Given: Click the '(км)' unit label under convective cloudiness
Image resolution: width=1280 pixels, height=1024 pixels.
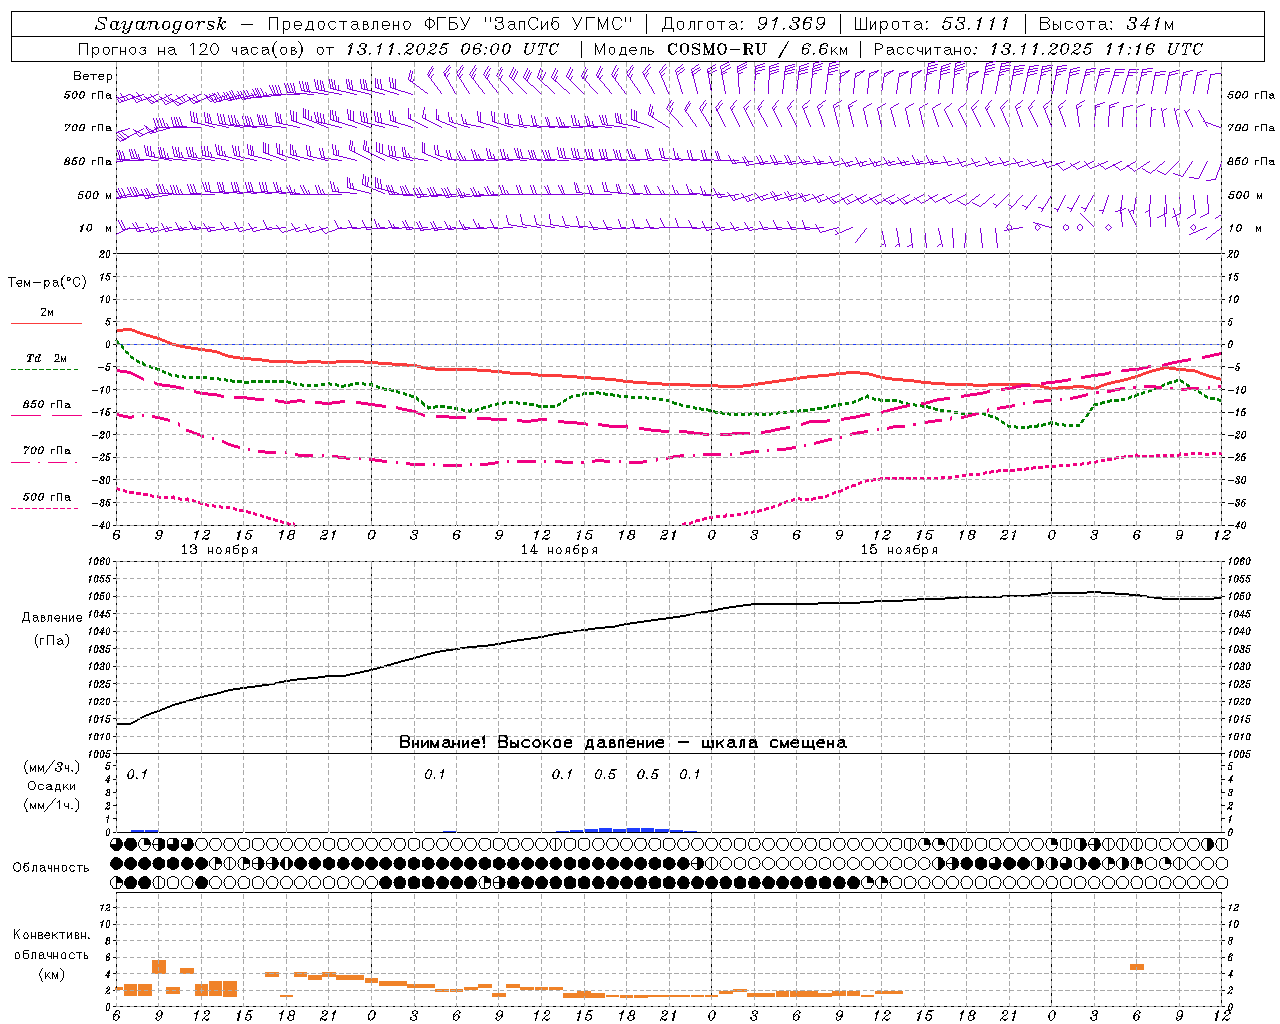Looking at the screenshot, I should point(51,974).
